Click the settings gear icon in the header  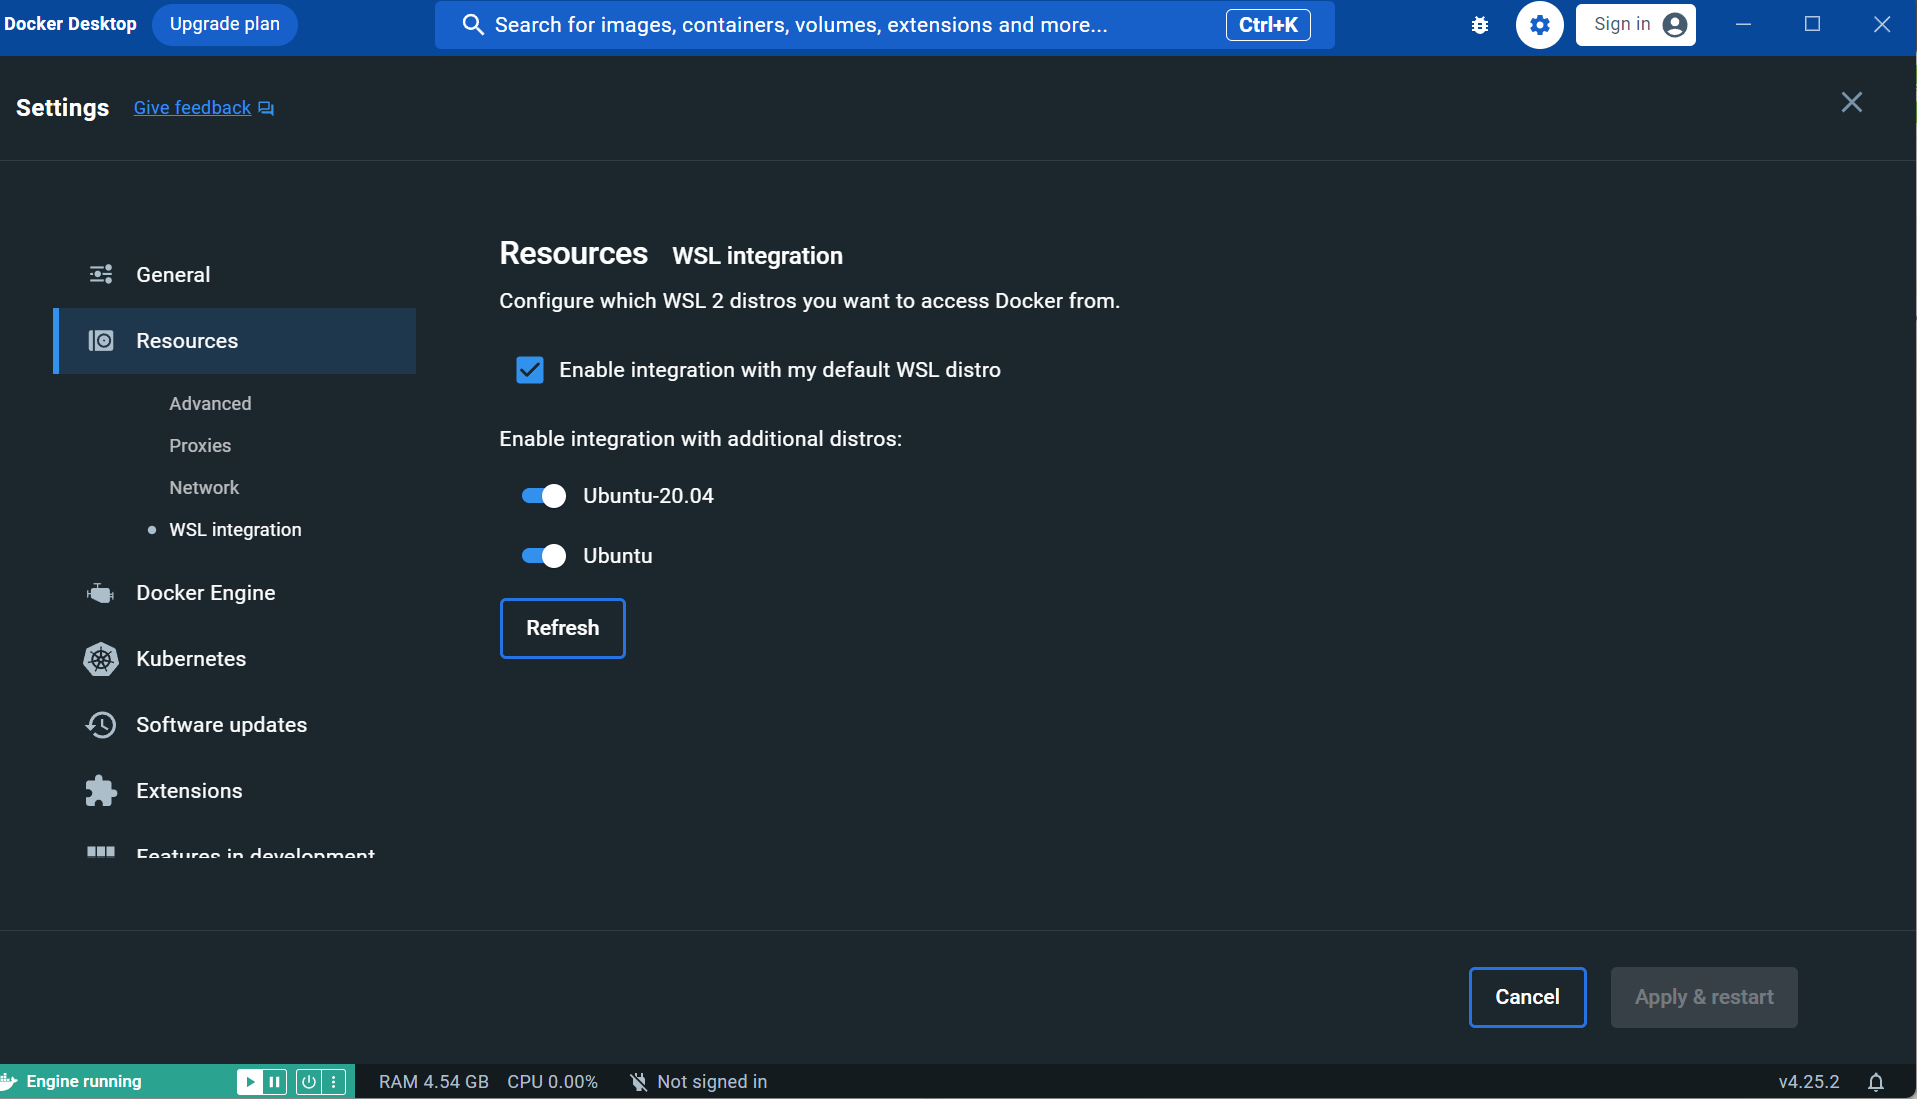pos(1540,25)
